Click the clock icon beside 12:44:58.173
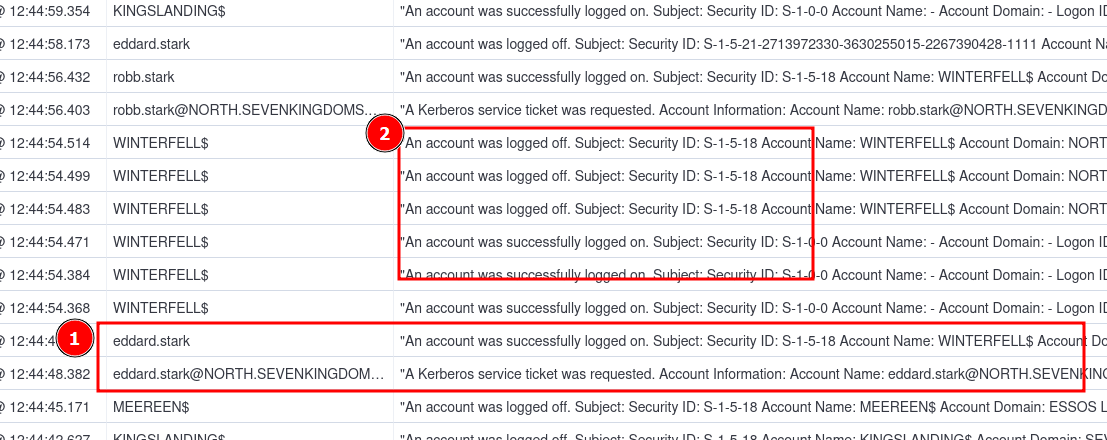Image resolution: width=1107 pixels, height=440 pixels. click(x=2, y=44)
